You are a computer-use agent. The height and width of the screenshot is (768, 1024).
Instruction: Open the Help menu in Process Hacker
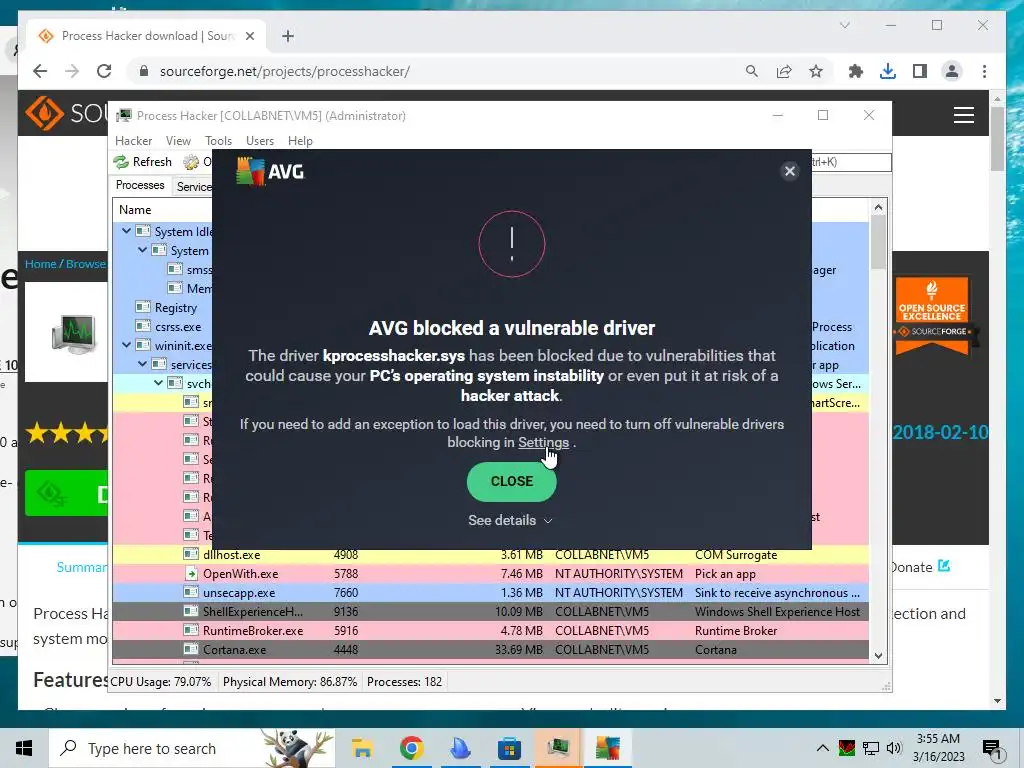(300, 140)
